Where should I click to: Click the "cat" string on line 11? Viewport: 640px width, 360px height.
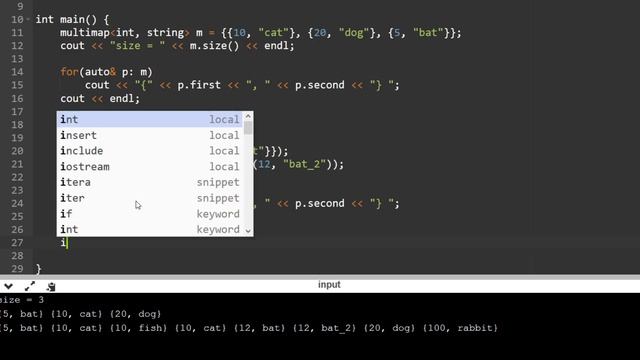click(x=273, y=33)
